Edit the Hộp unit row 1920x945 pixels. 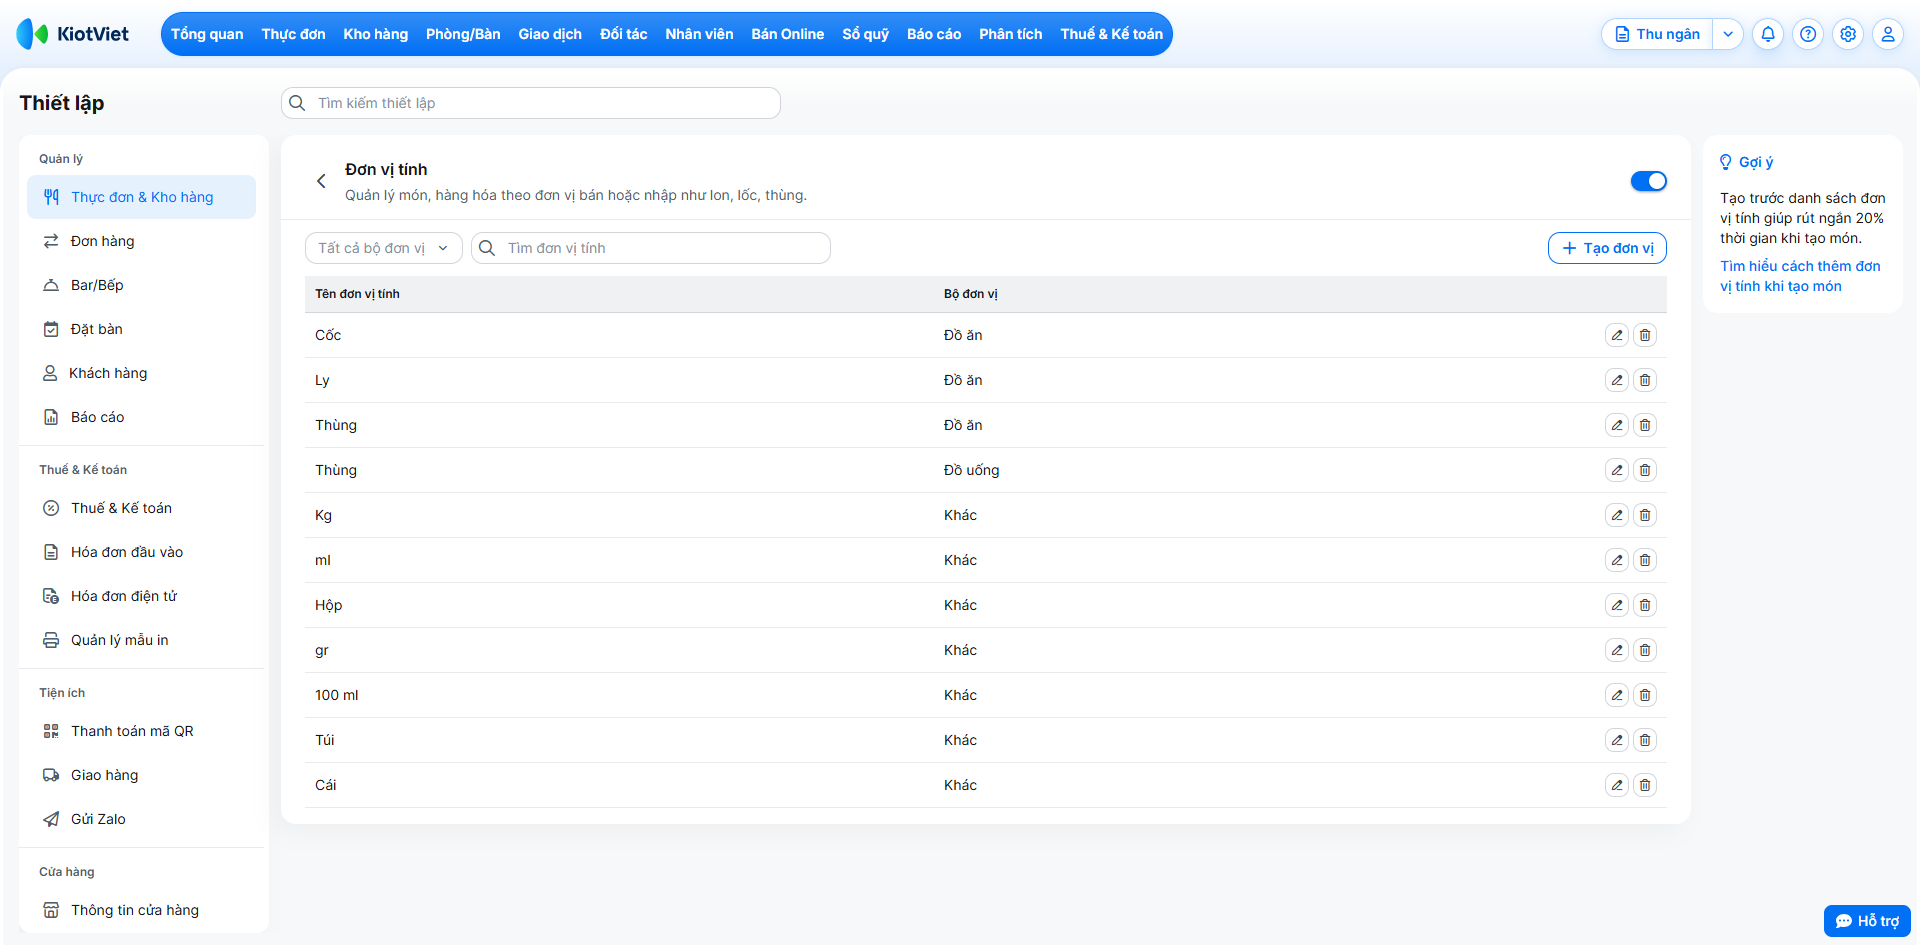point(1617,605)
